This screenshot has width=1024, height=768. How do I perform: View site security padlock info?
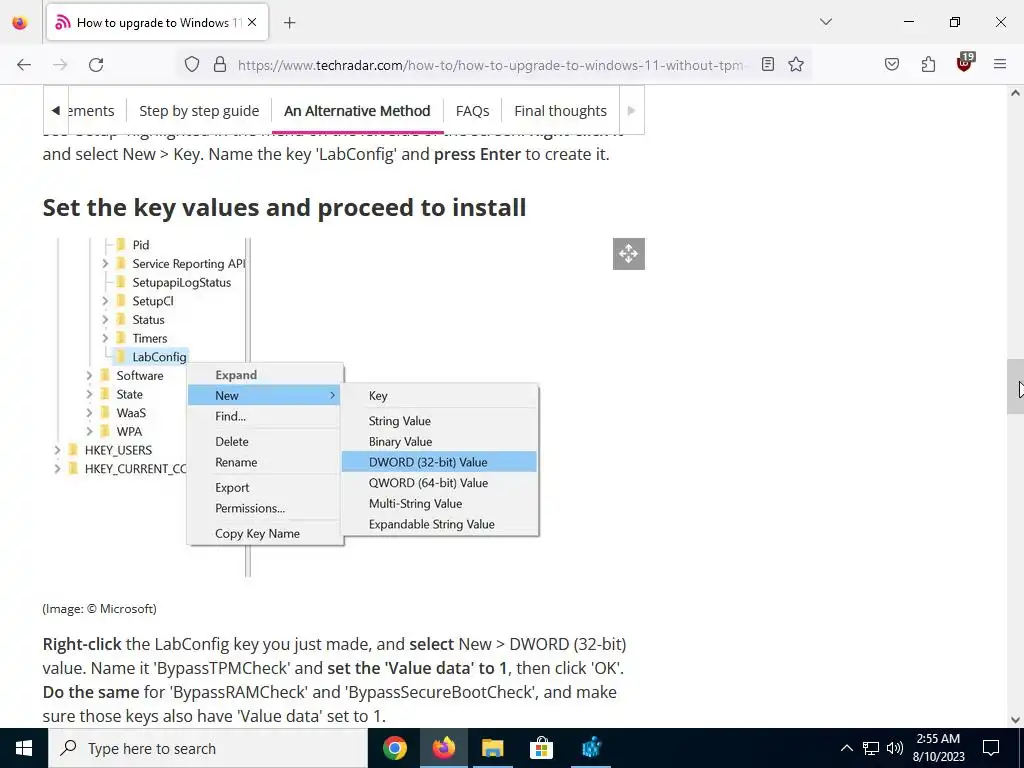click(x=220, y=65)
